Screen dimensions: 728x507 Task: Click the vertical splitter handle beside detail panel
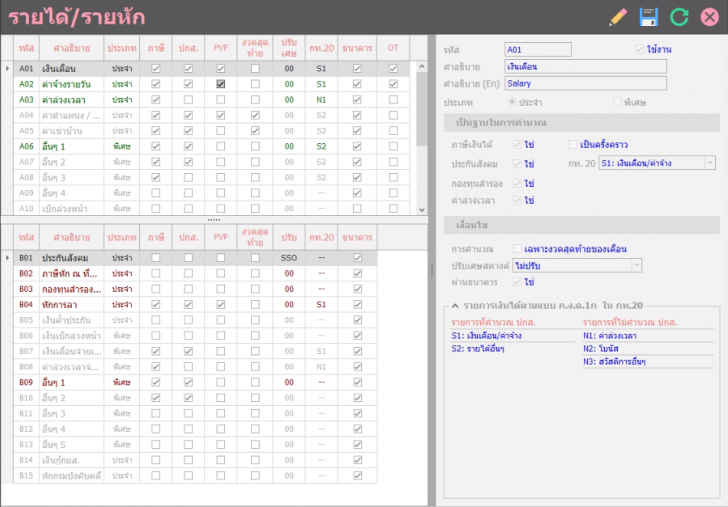click(x=432, y=269)
